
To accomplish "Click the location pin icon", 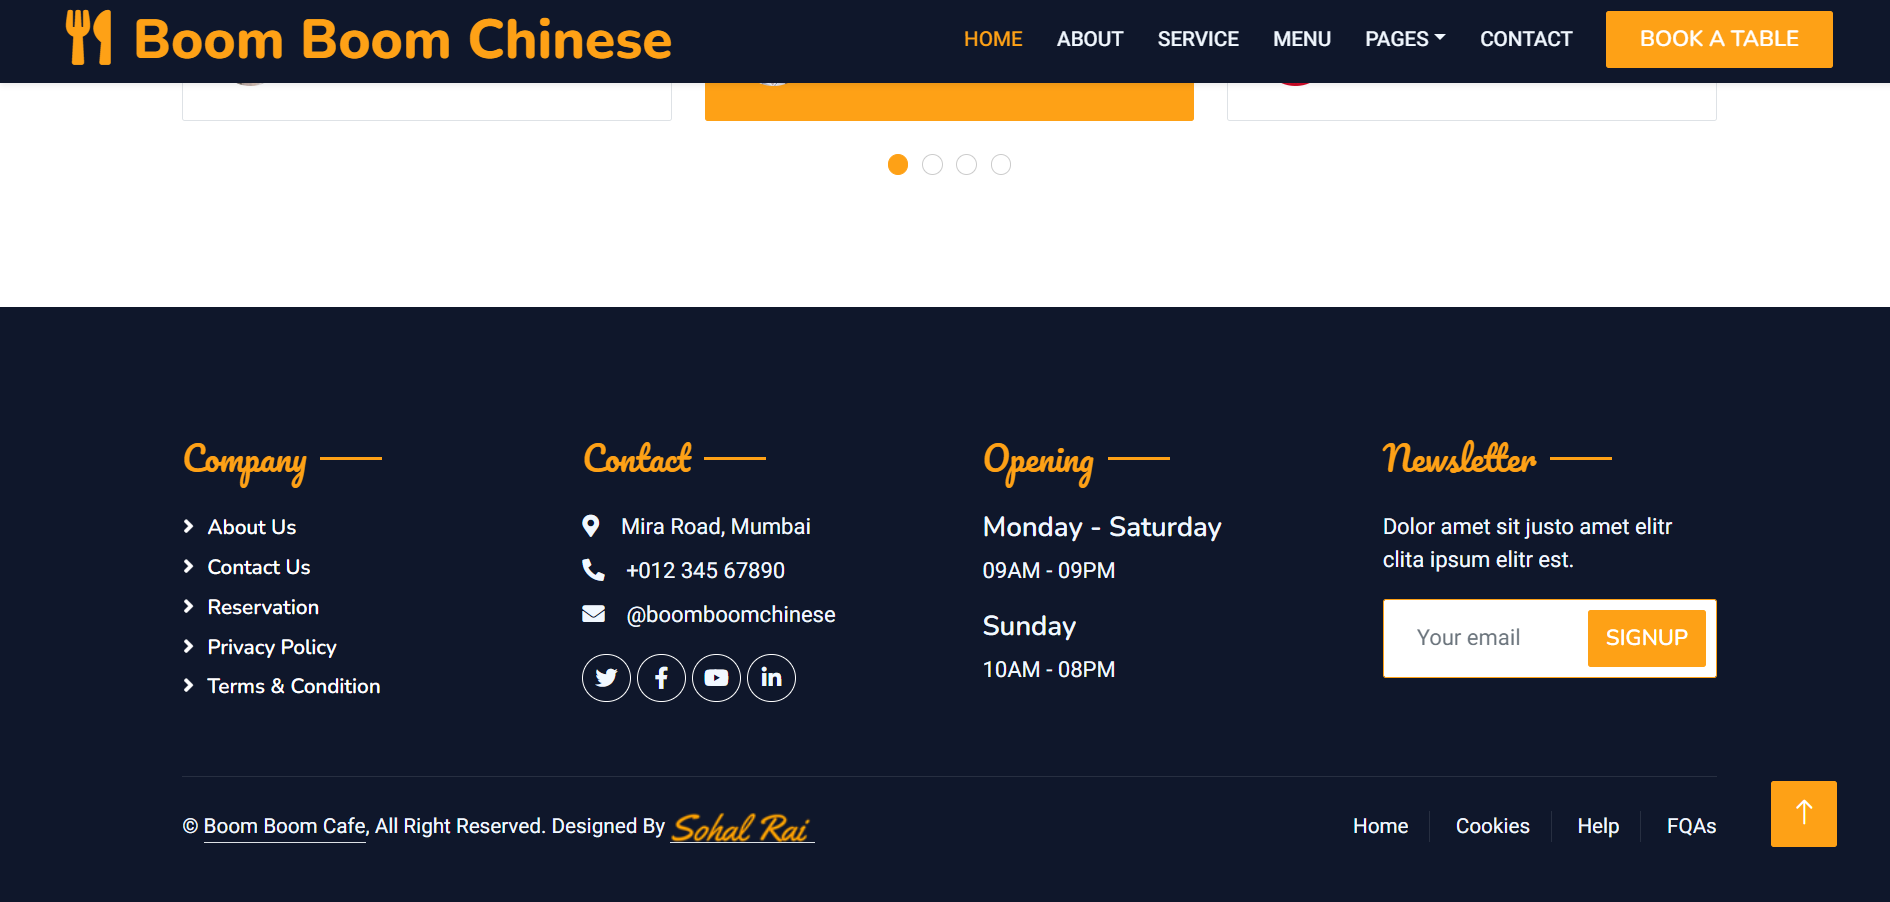I will pyautogui.click(x=591, y=526).
